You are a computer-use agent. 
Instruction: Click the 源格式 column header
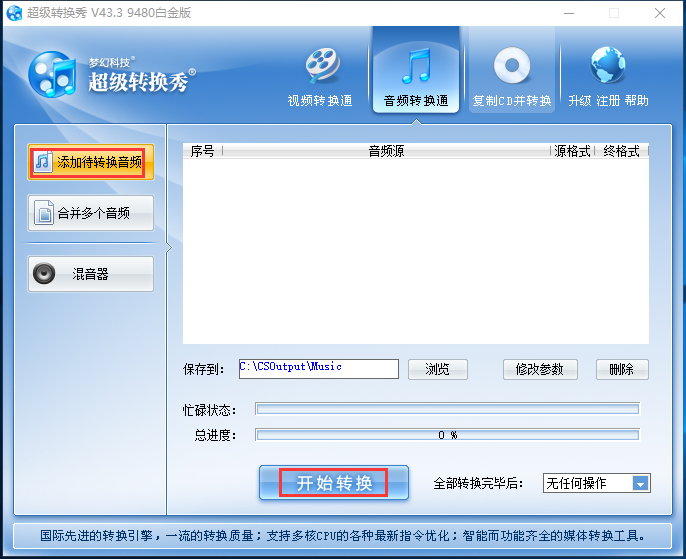pos(572,151)
